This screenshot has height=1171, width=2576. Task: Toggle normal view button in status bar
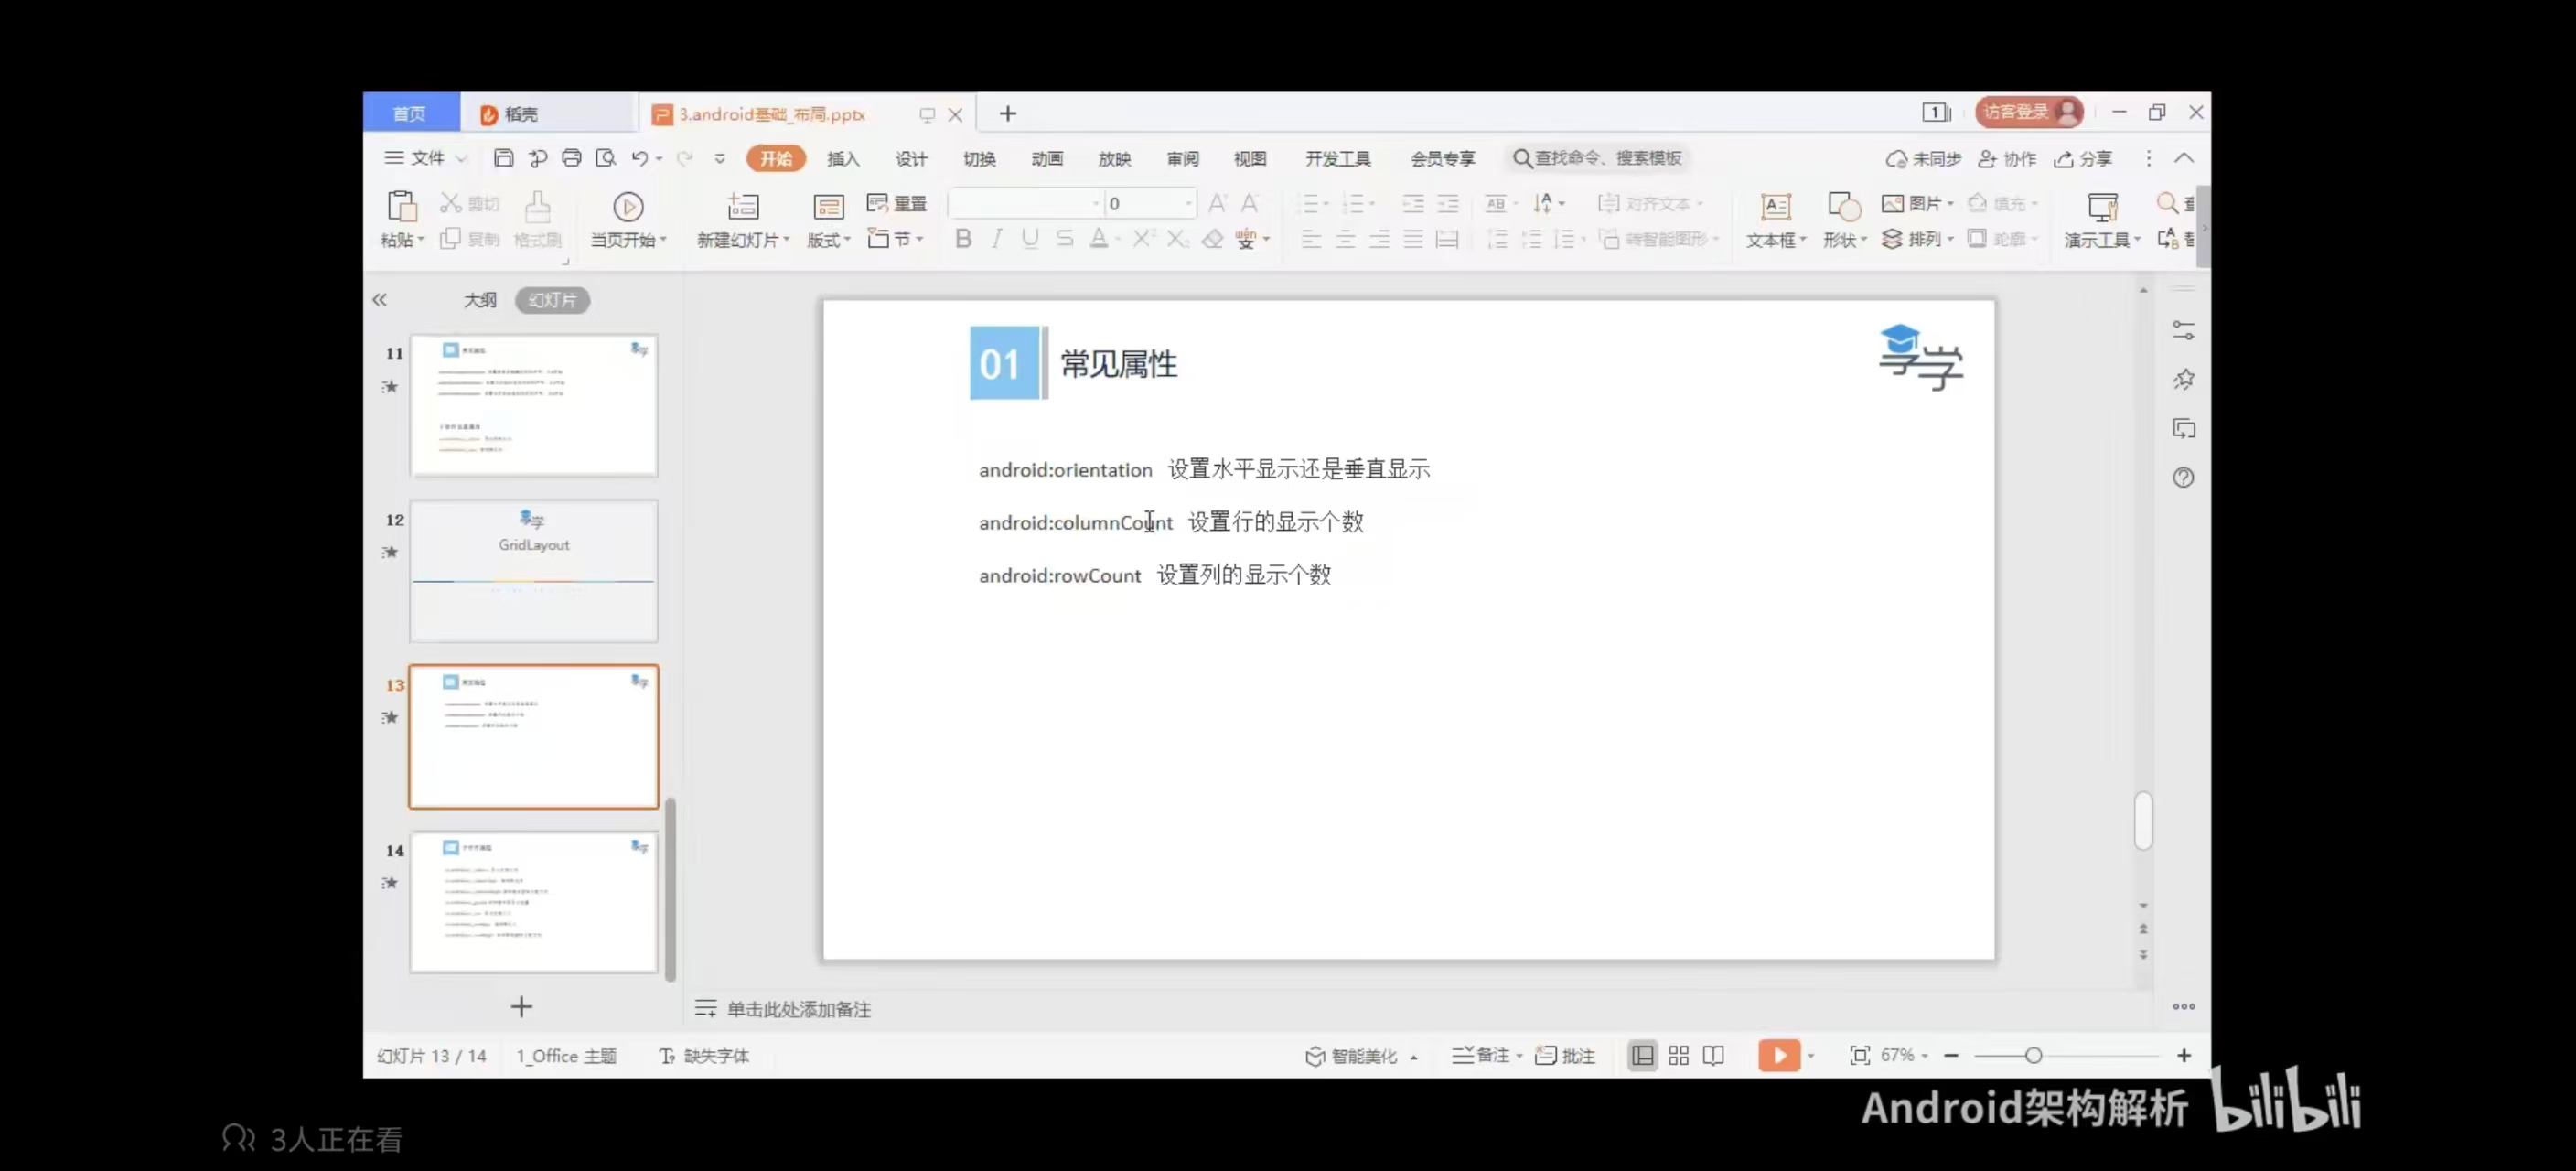1642,1055
